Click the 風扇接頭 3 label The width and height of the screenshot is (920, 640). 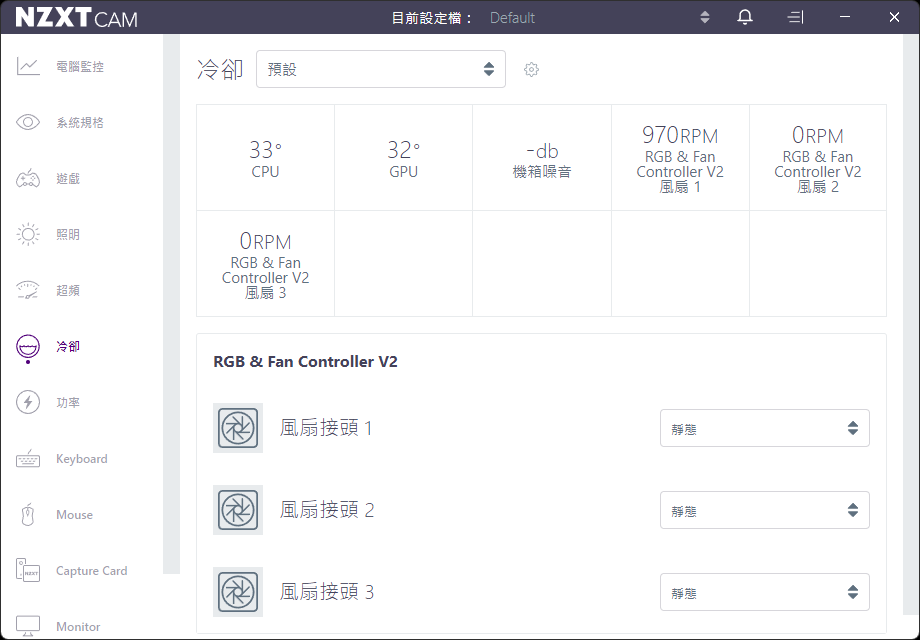[x=327, y=592]
